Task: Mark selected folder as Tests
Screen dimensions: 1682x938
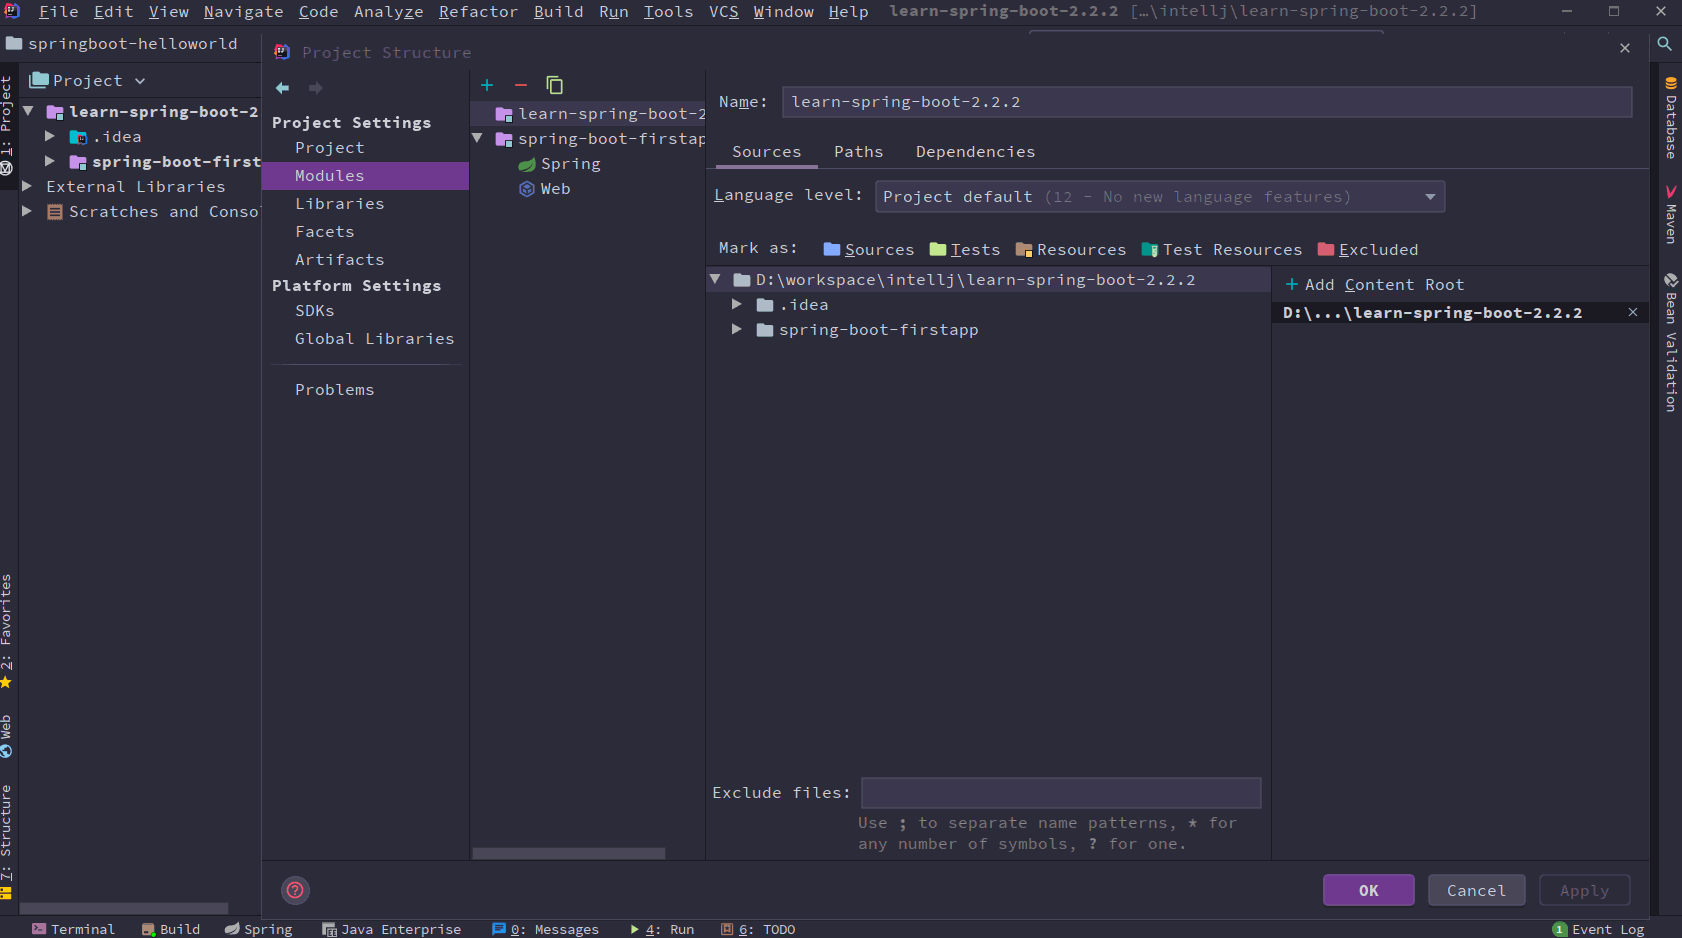Action: (x=974, y=249)
